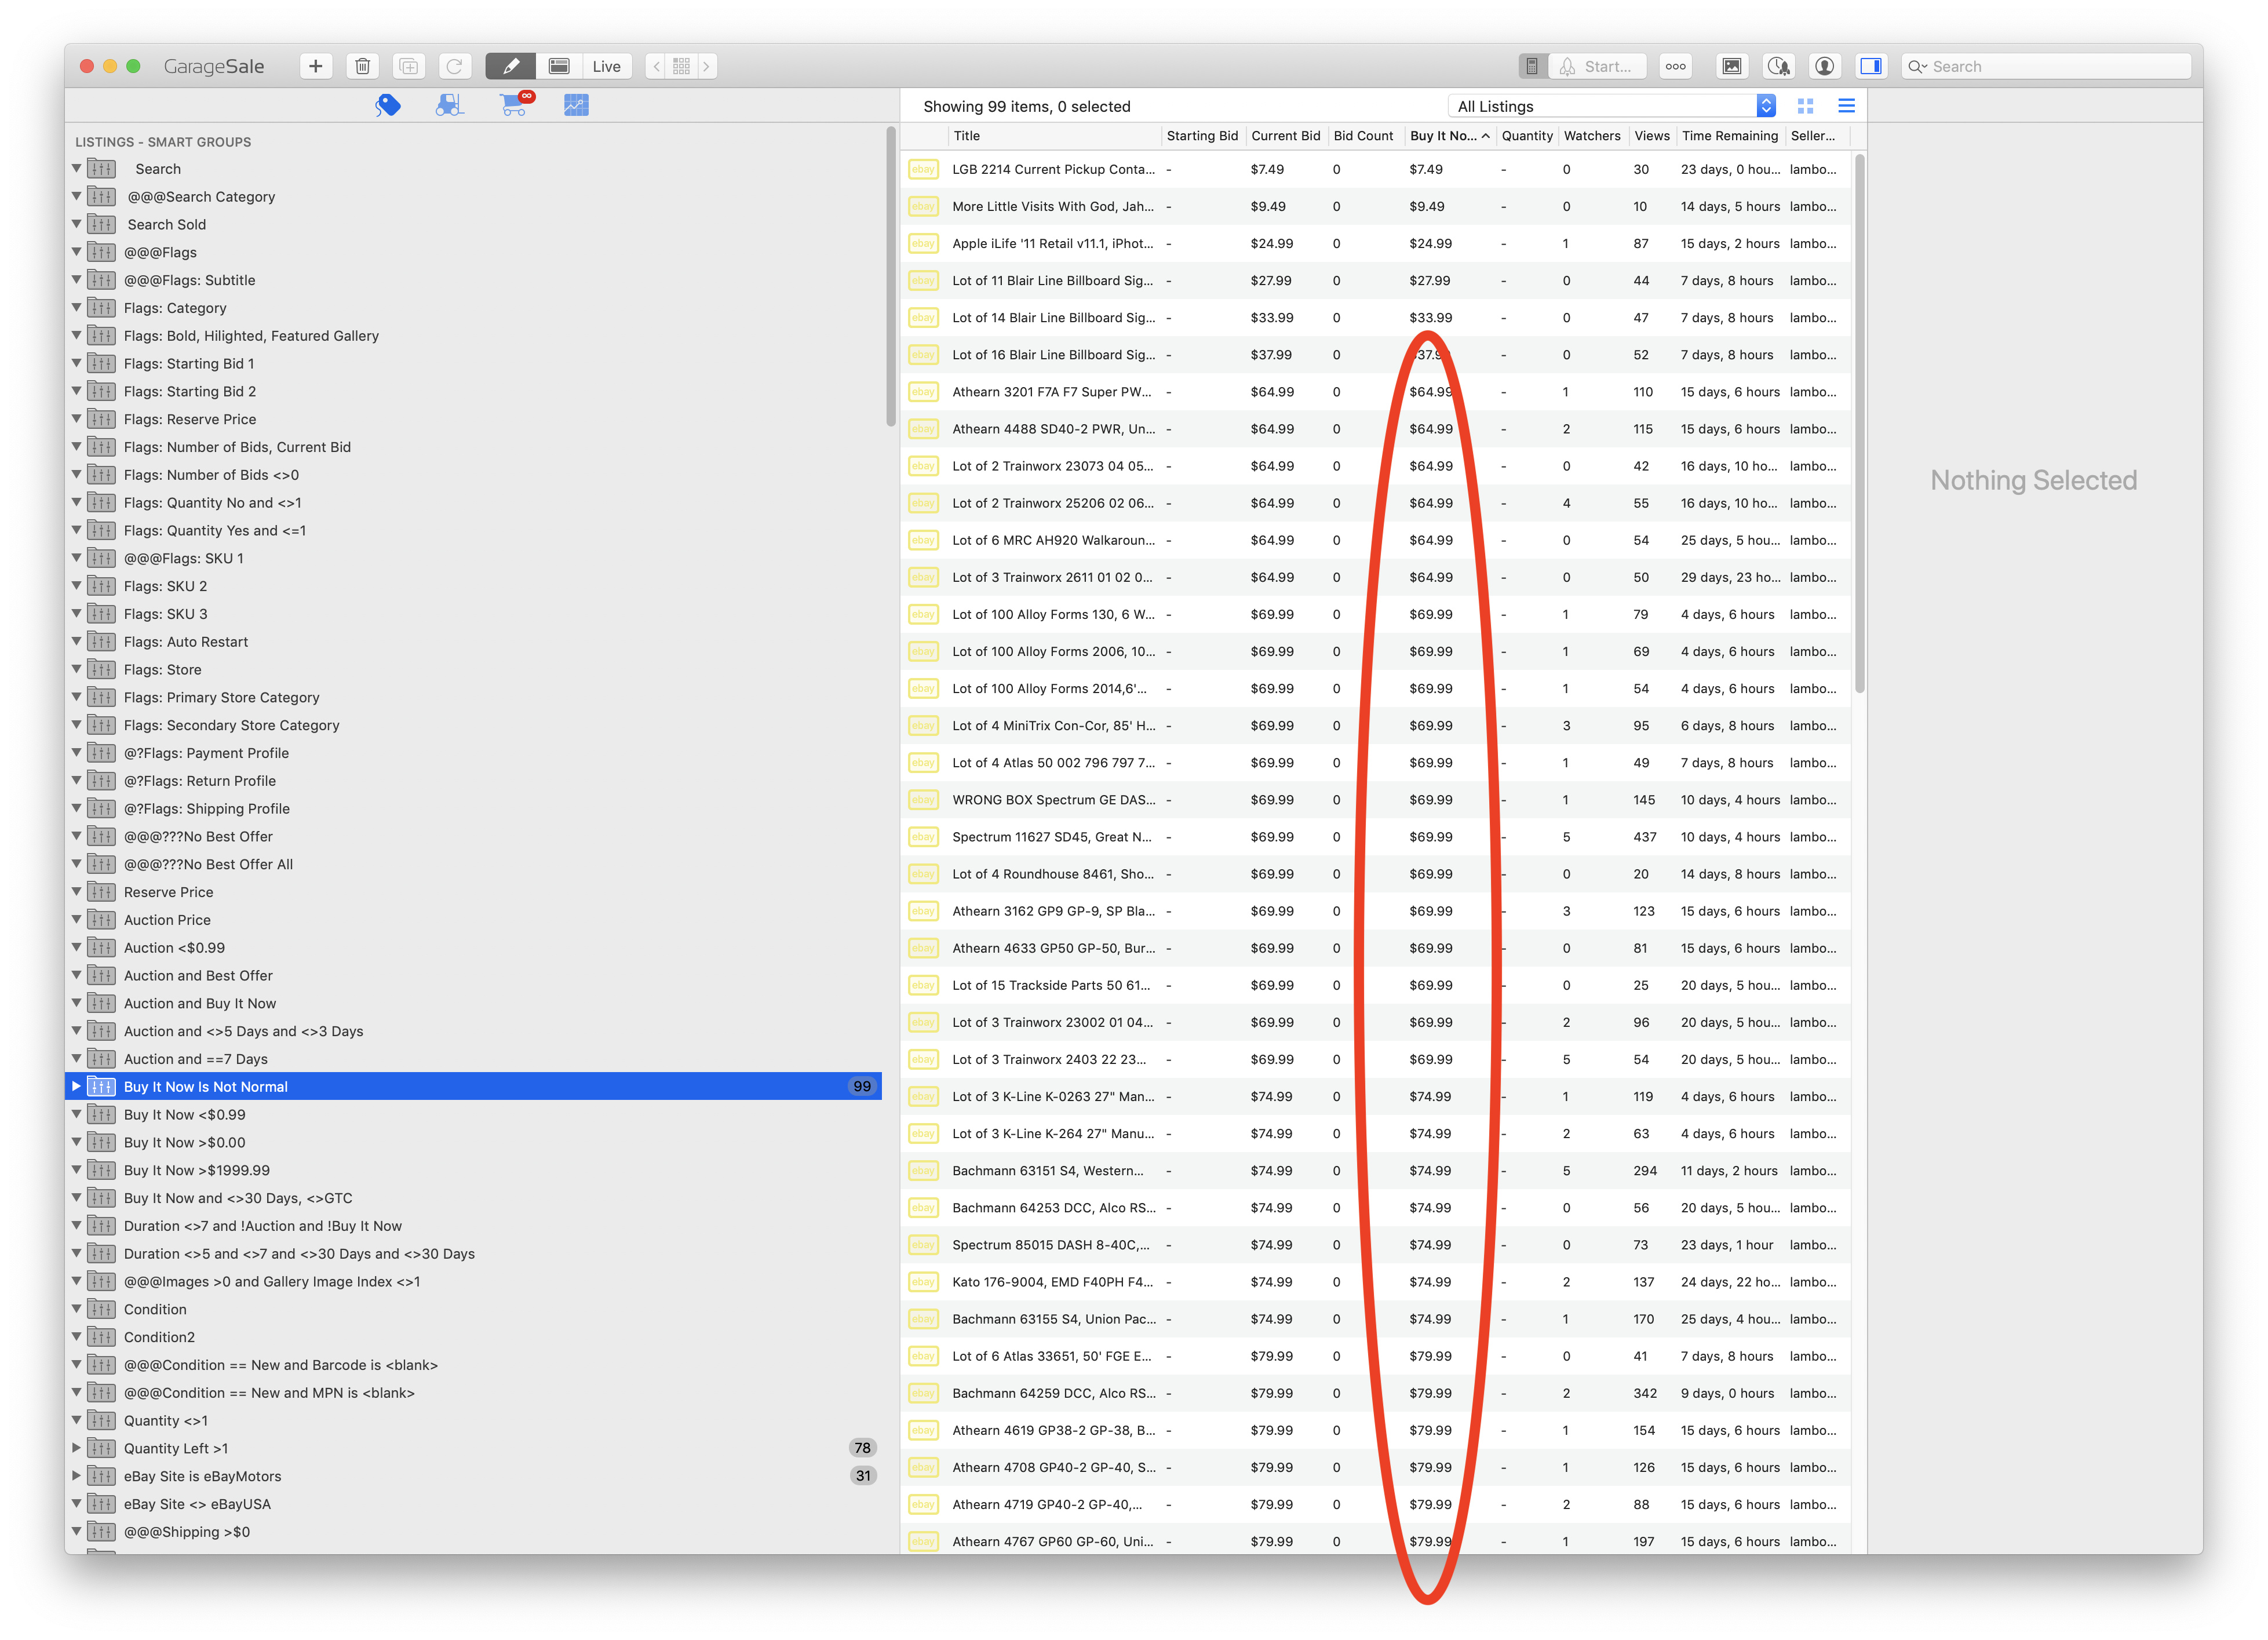Select Flags: Reserve Price smart group
The image size is (2268, 1640).
point(474,419)
